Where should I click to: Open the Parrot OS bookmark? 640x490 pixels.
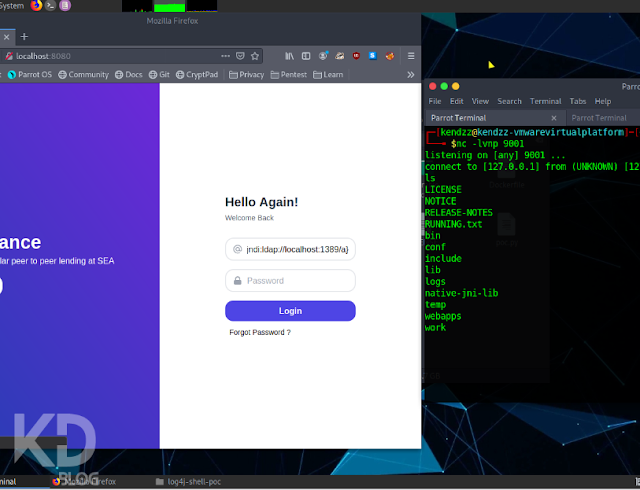(x=30, y=75)
